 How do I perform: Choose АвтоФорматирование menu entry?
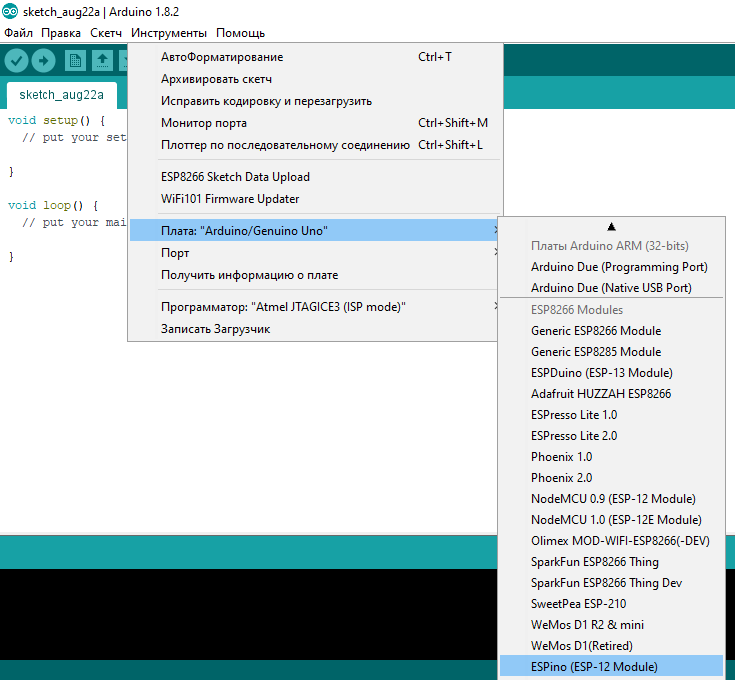pyautogui.click(x=315, y=57)
